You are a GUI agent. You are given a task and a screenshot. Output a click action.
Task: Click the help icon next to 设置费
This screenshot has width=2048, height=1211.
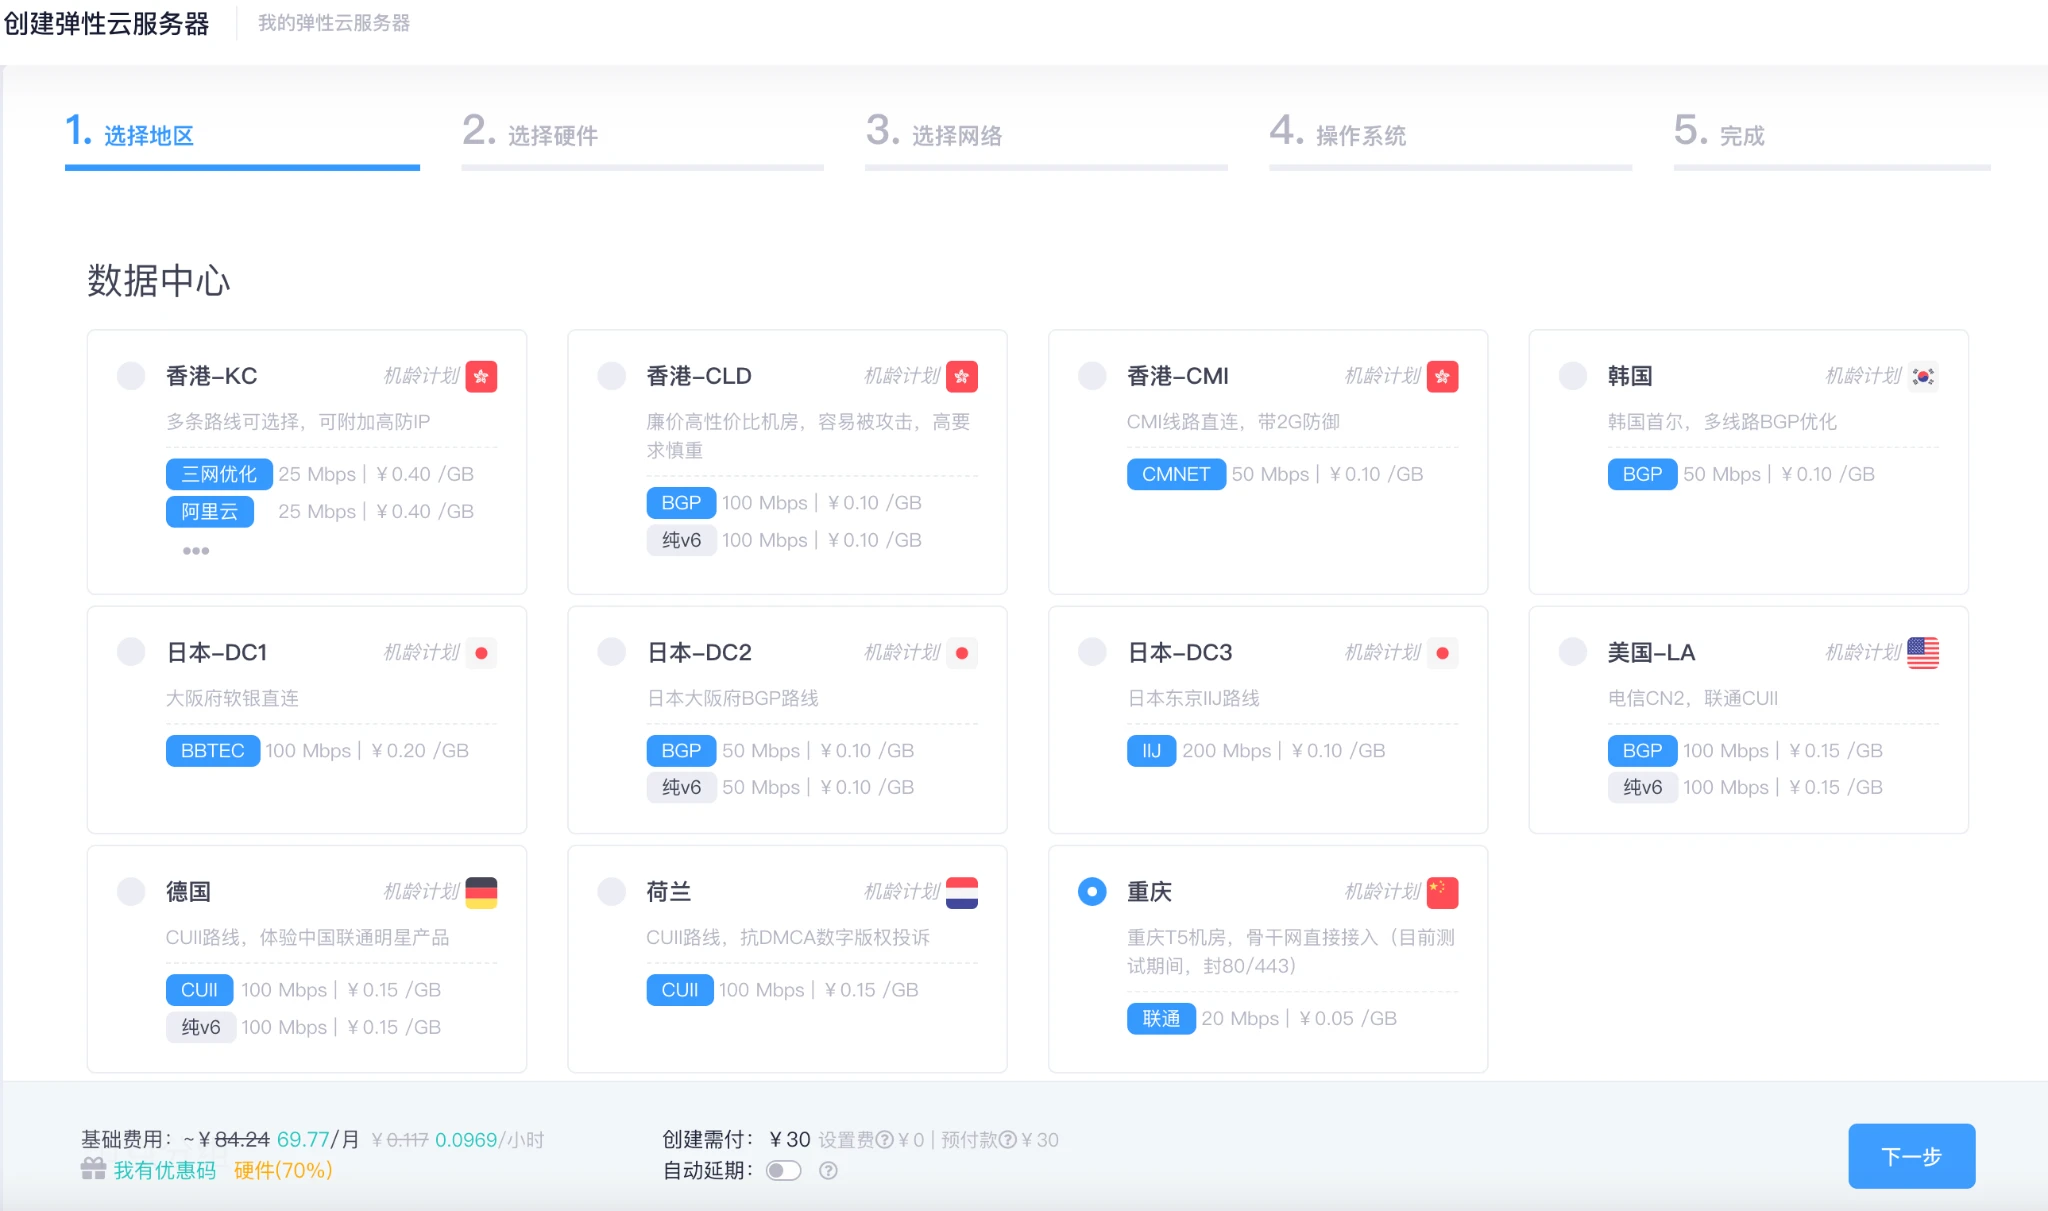pos(884,1140)
